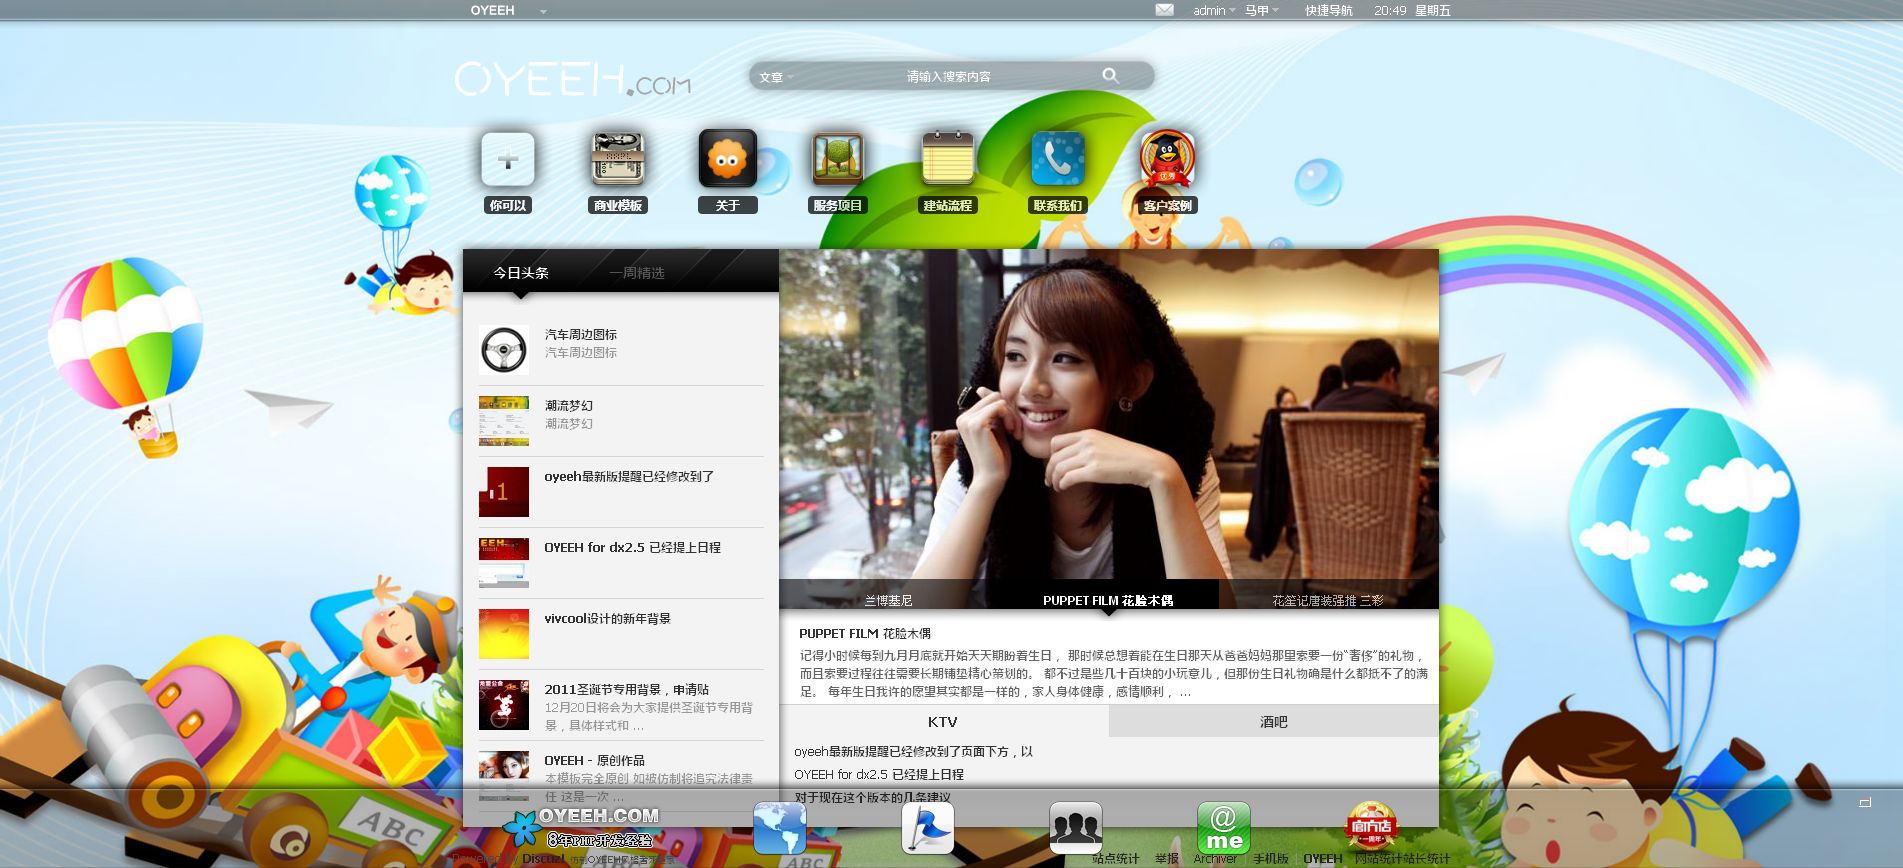Click the OYEEH.COM 8年PHP开发经验 banner
The width and height of the screenshot is (1903, 868).
tap(581, 827)
